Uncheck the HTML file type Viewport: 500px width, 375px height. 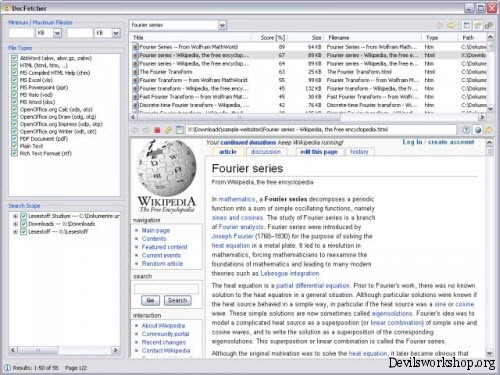pyautogui.click(x=14, y=65)
